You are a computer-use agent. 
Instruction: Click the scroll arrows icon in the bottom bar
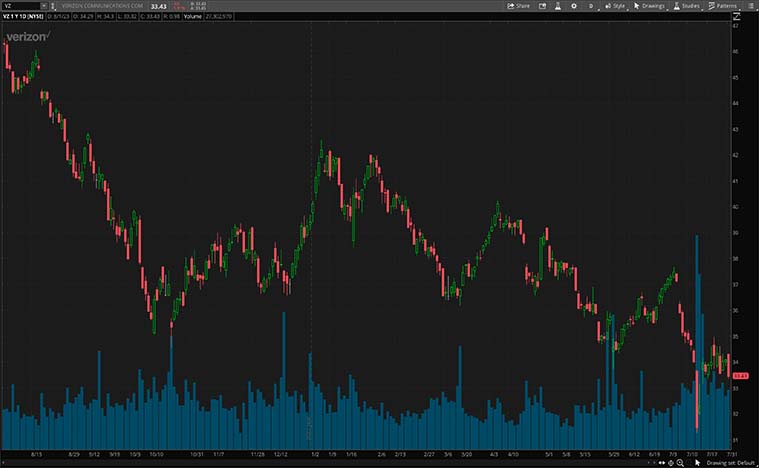pyautogui.click(x=662, y=463)
